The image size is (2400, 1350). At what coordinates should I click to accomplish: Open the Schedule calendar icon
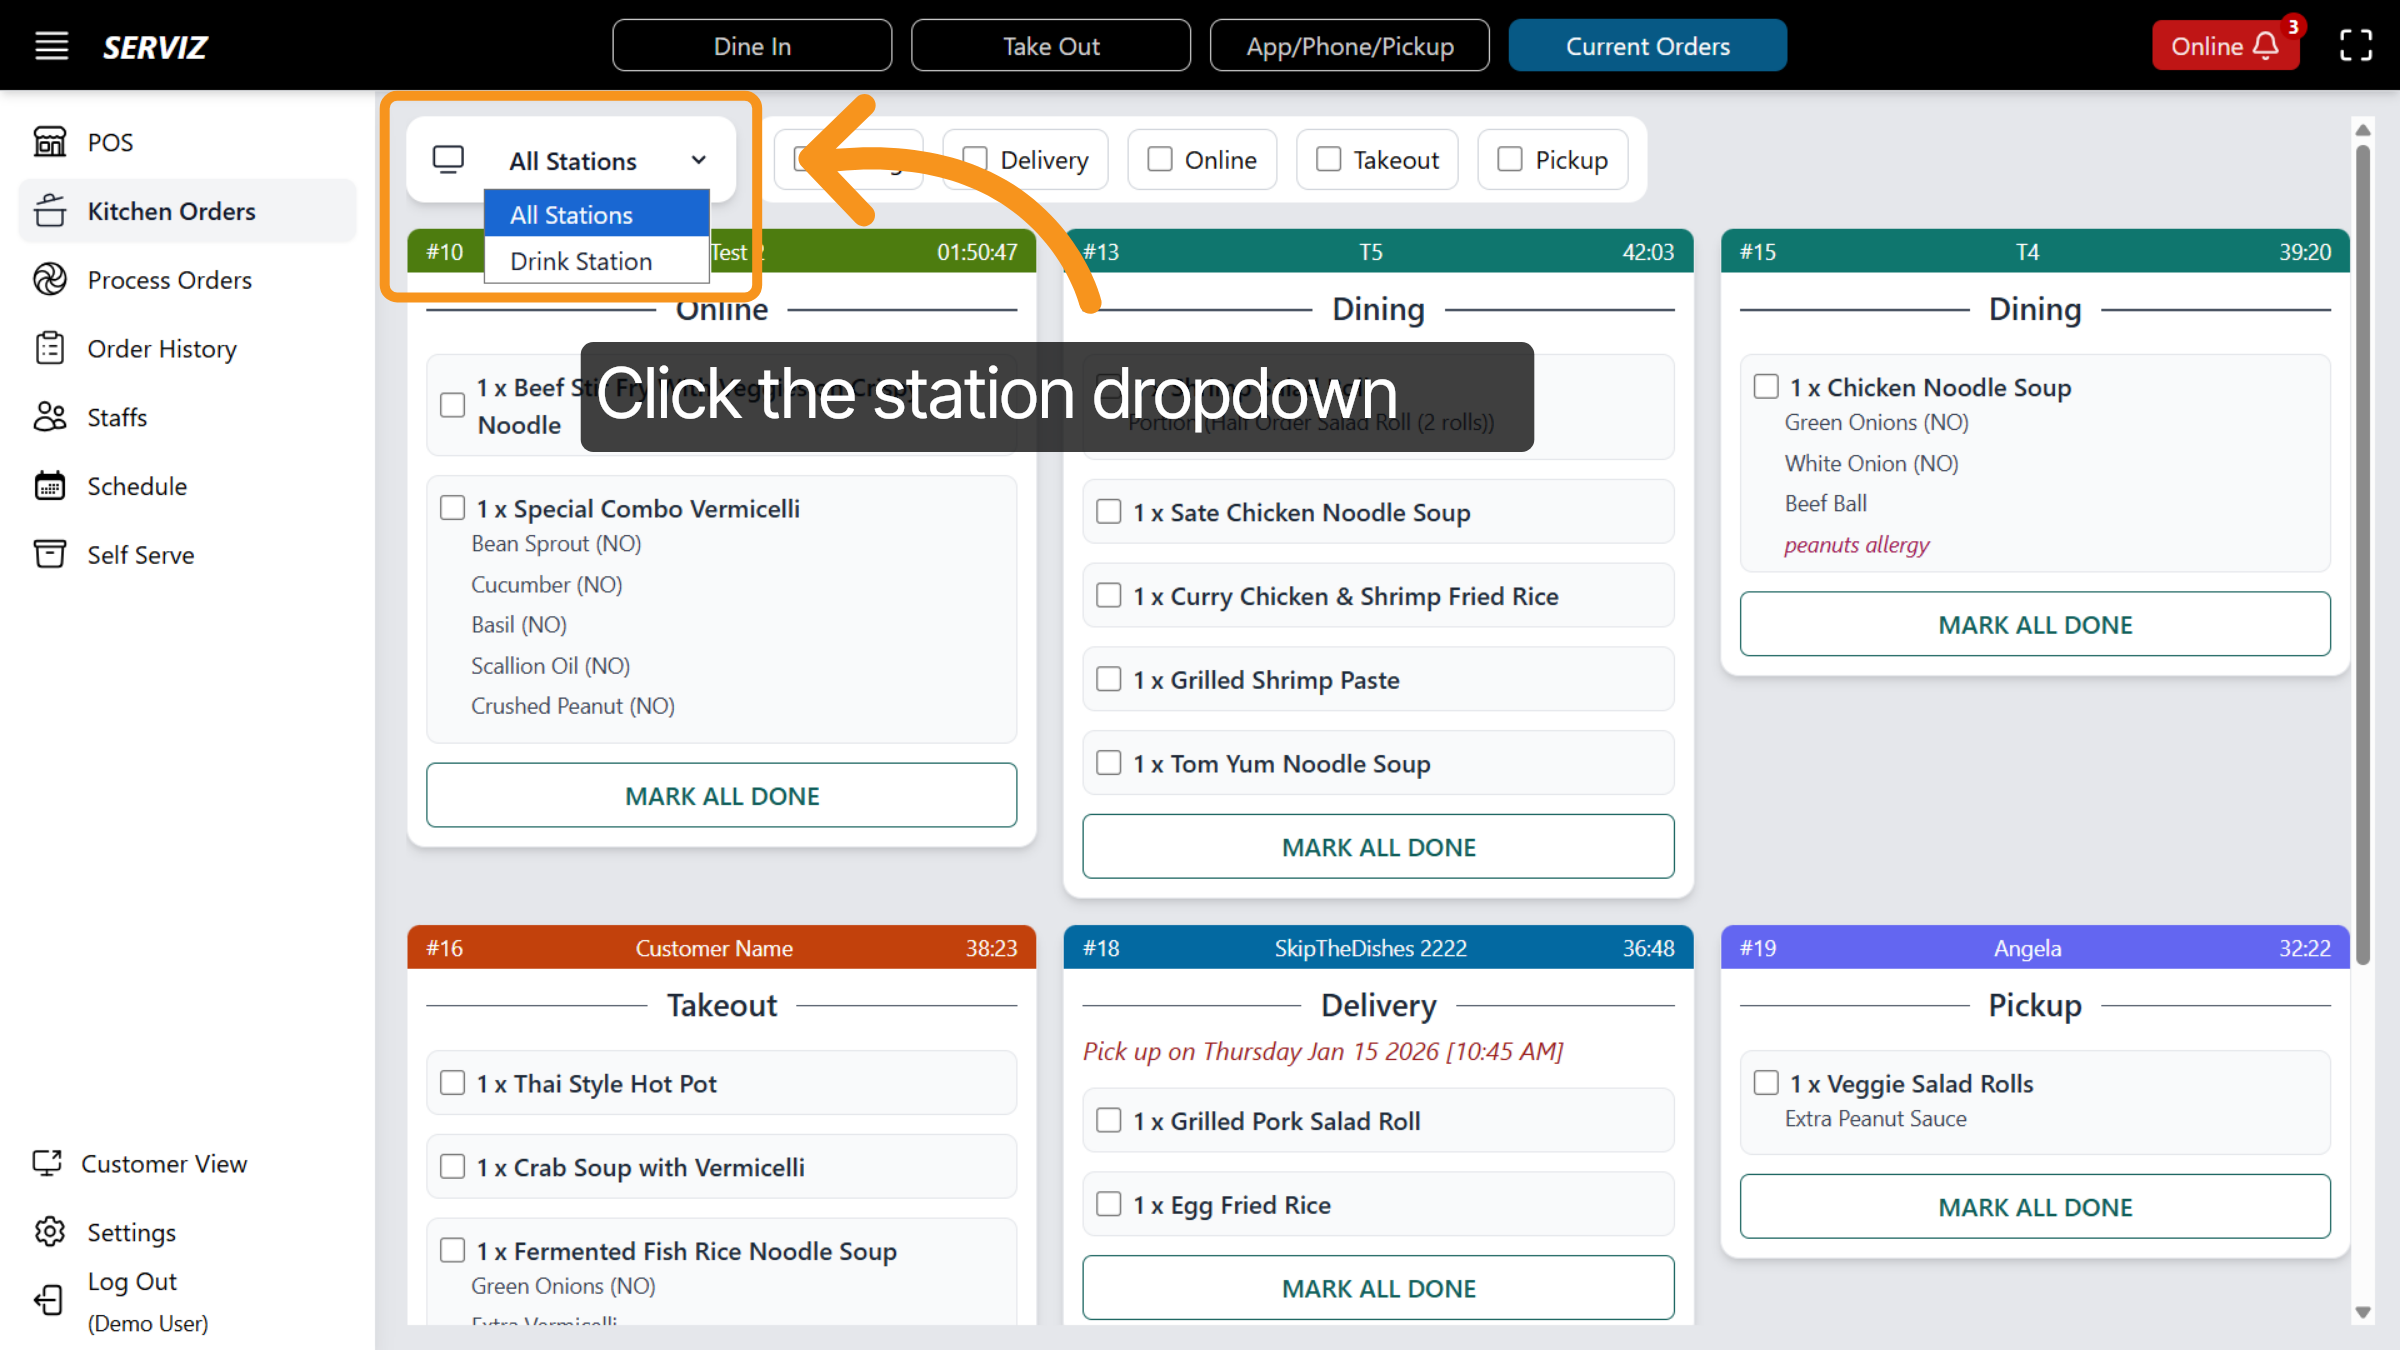coord(51,486)
